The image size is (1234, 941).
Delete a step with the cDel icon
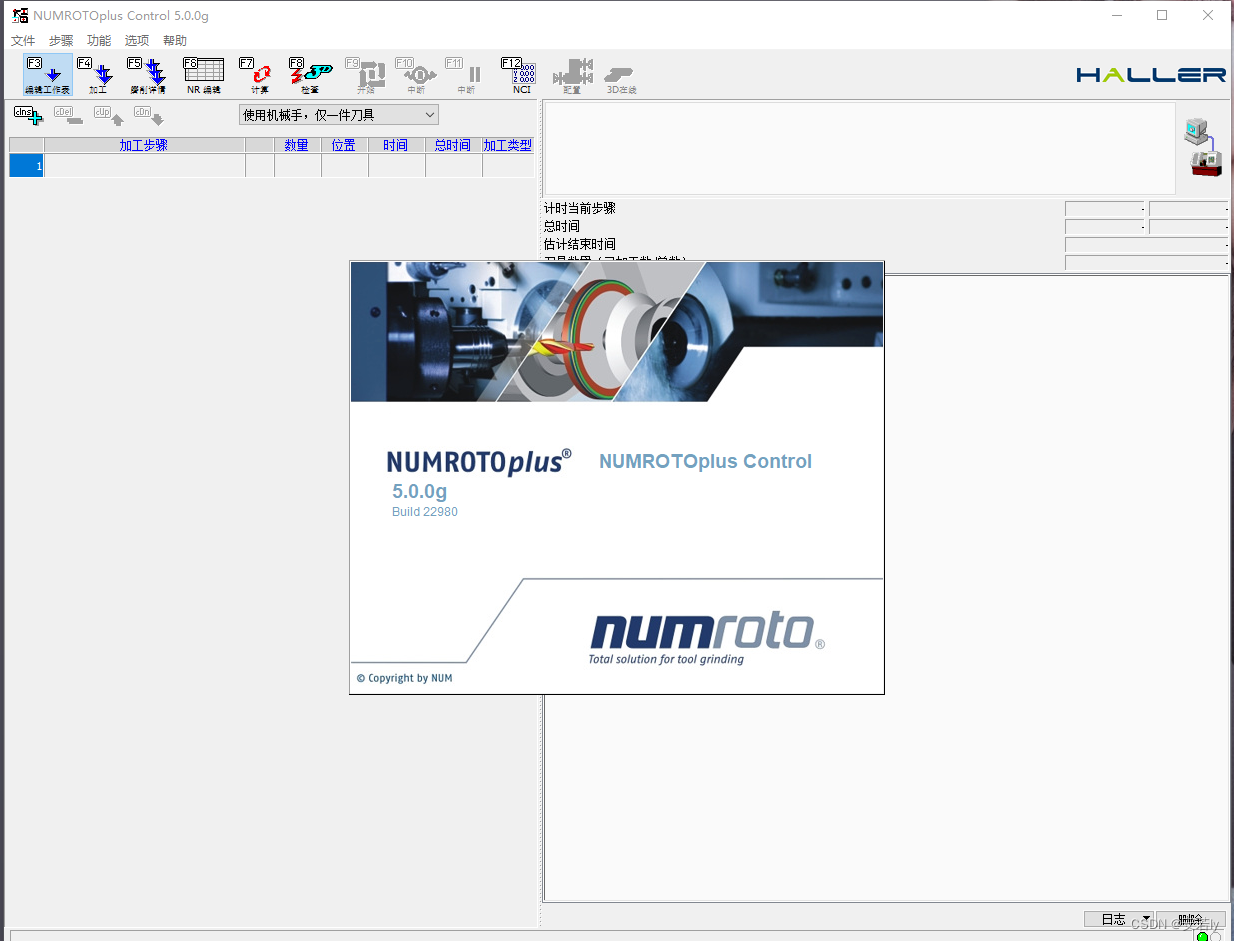coord(68,115)
